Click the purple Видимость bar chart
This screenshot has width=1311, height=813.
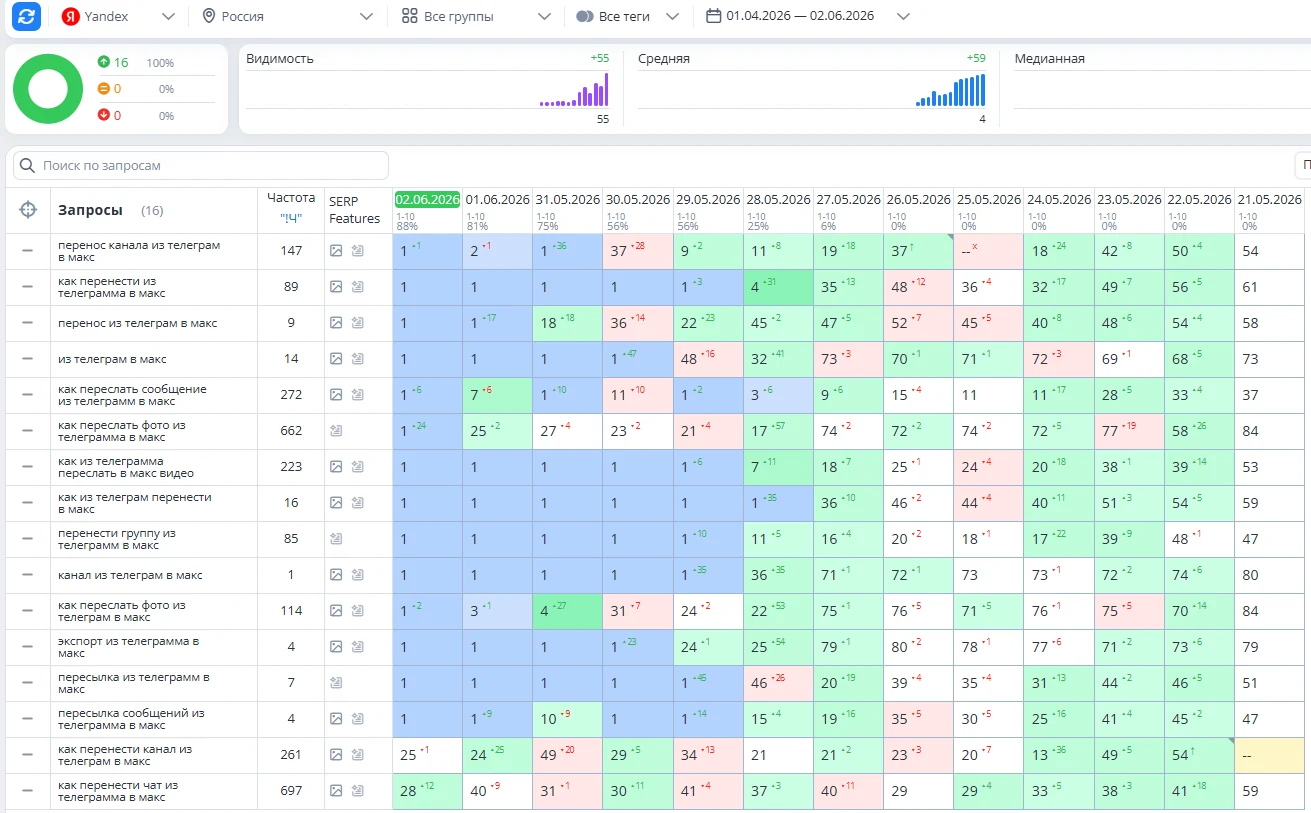574,90
